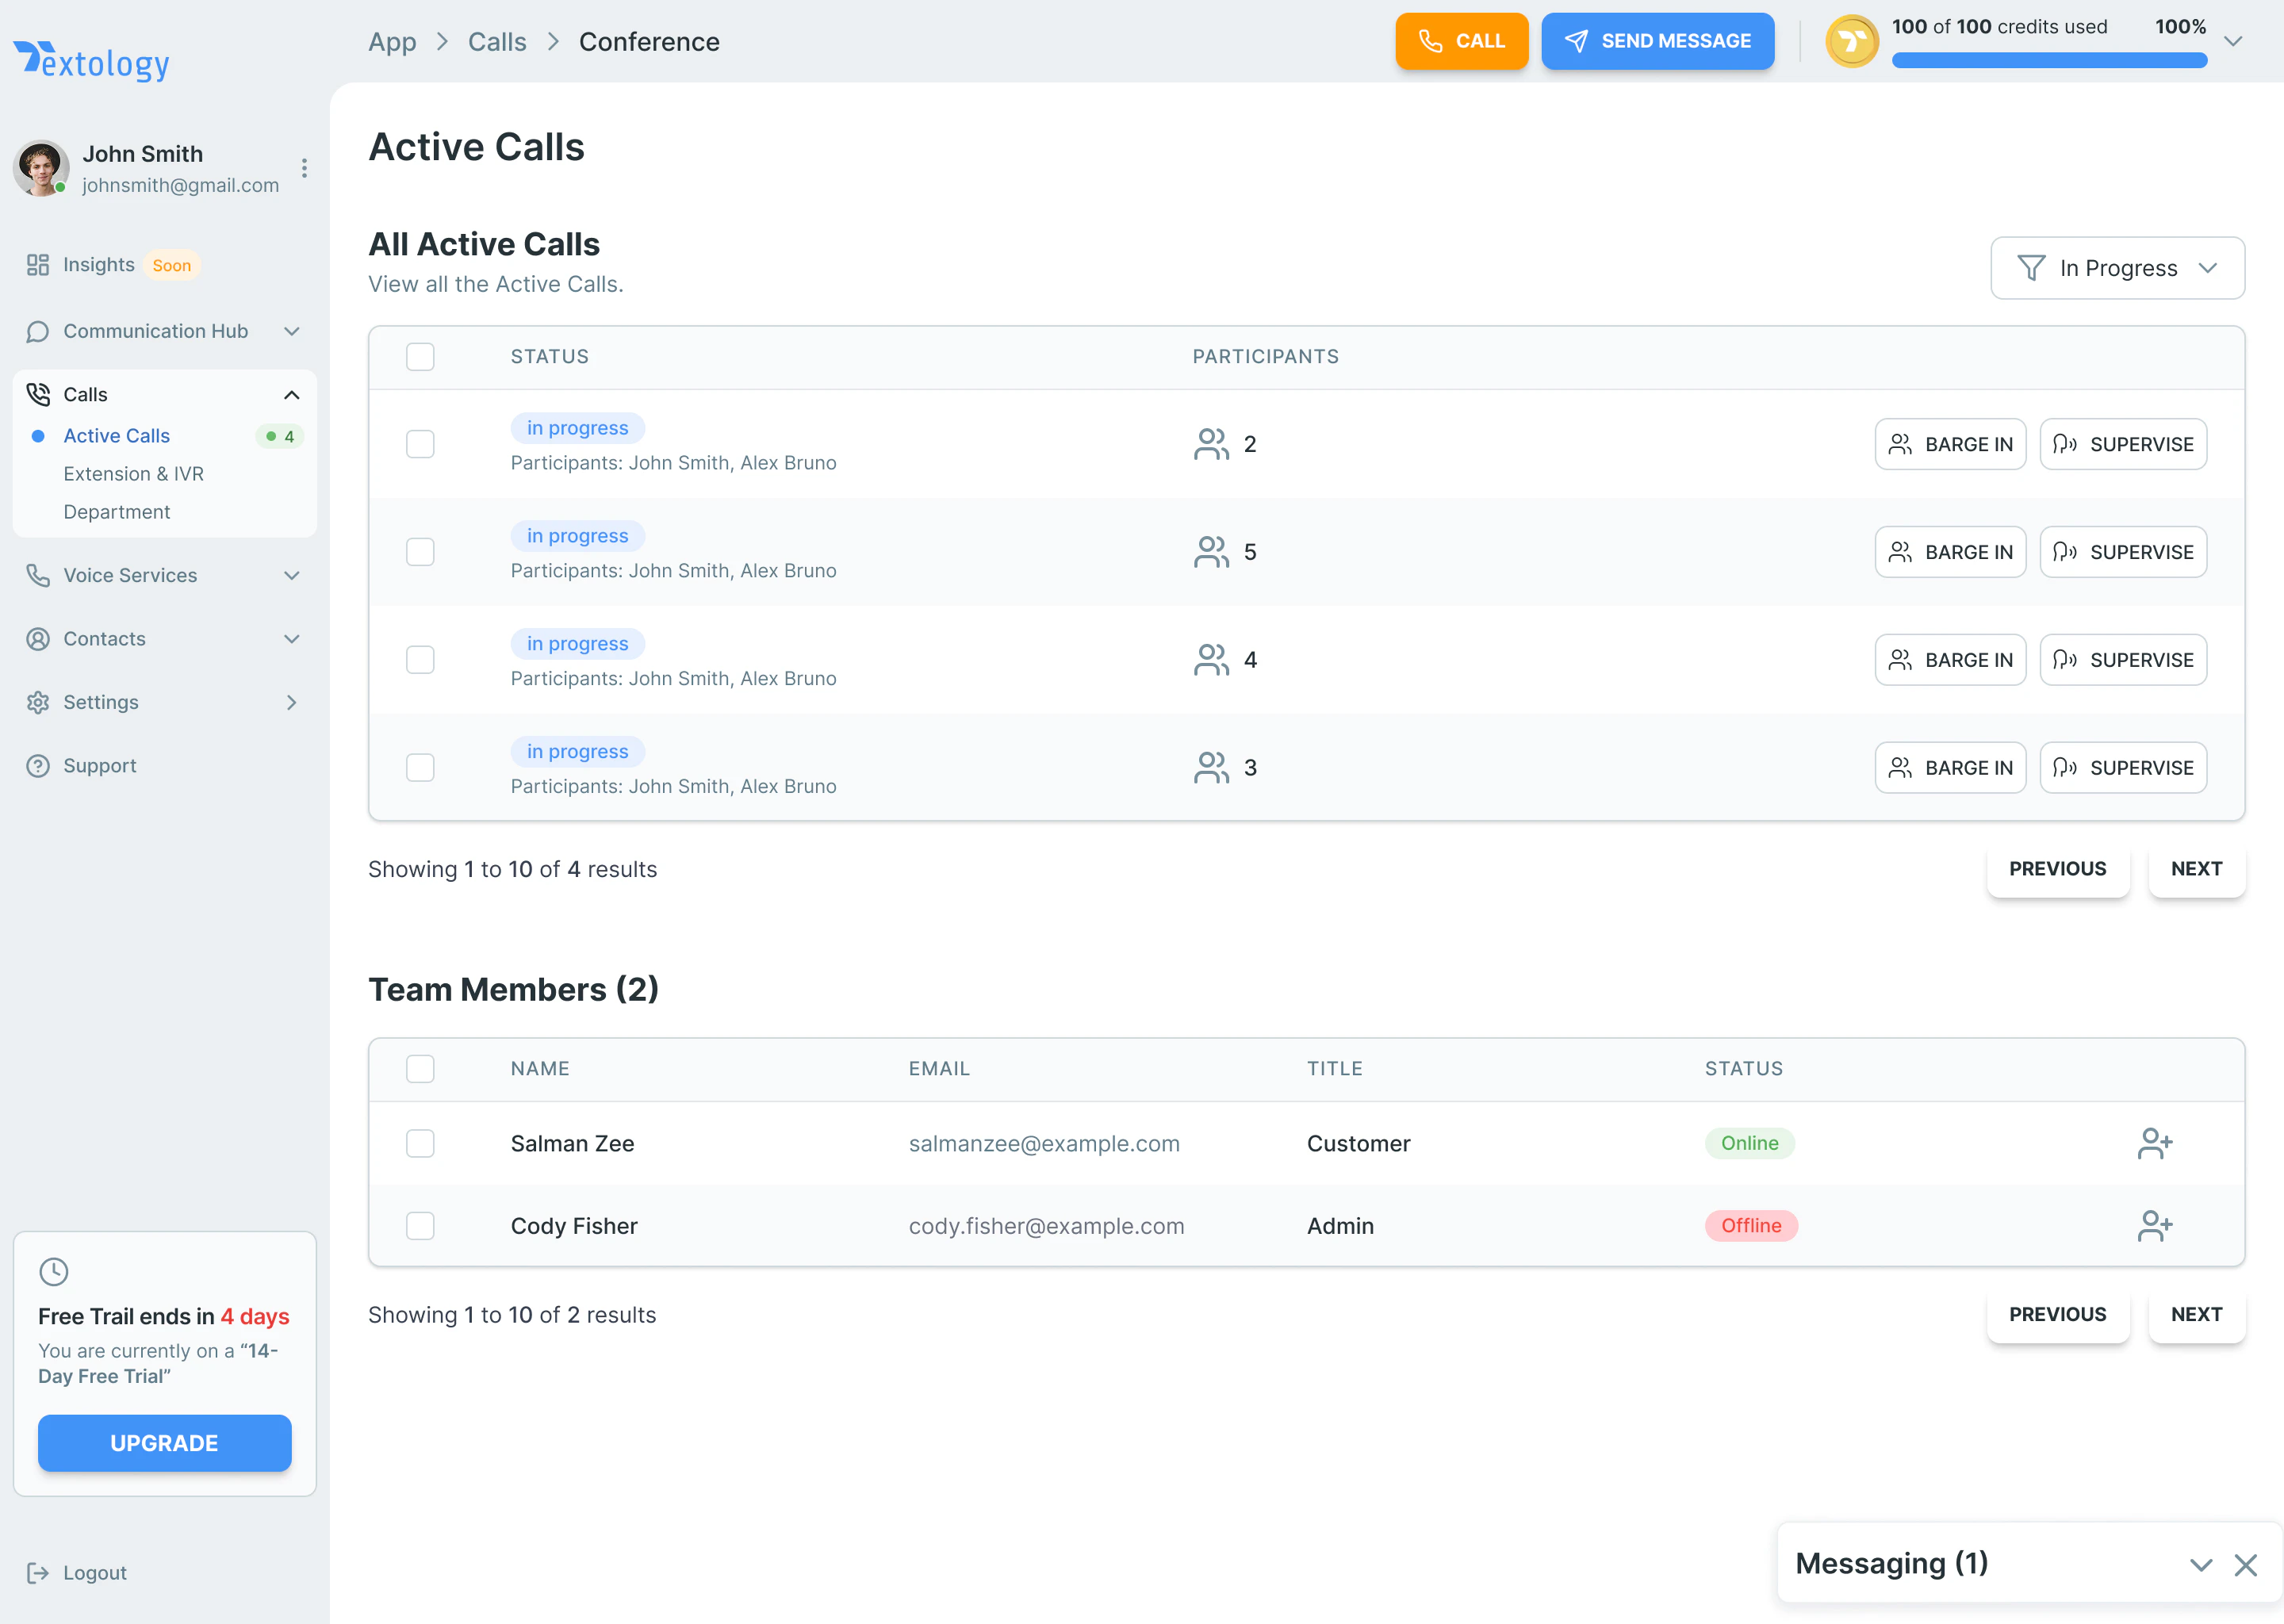Screen dimensions: 2284x1624
Task: Click the orange CALL button
Action: click(1461, 41)
